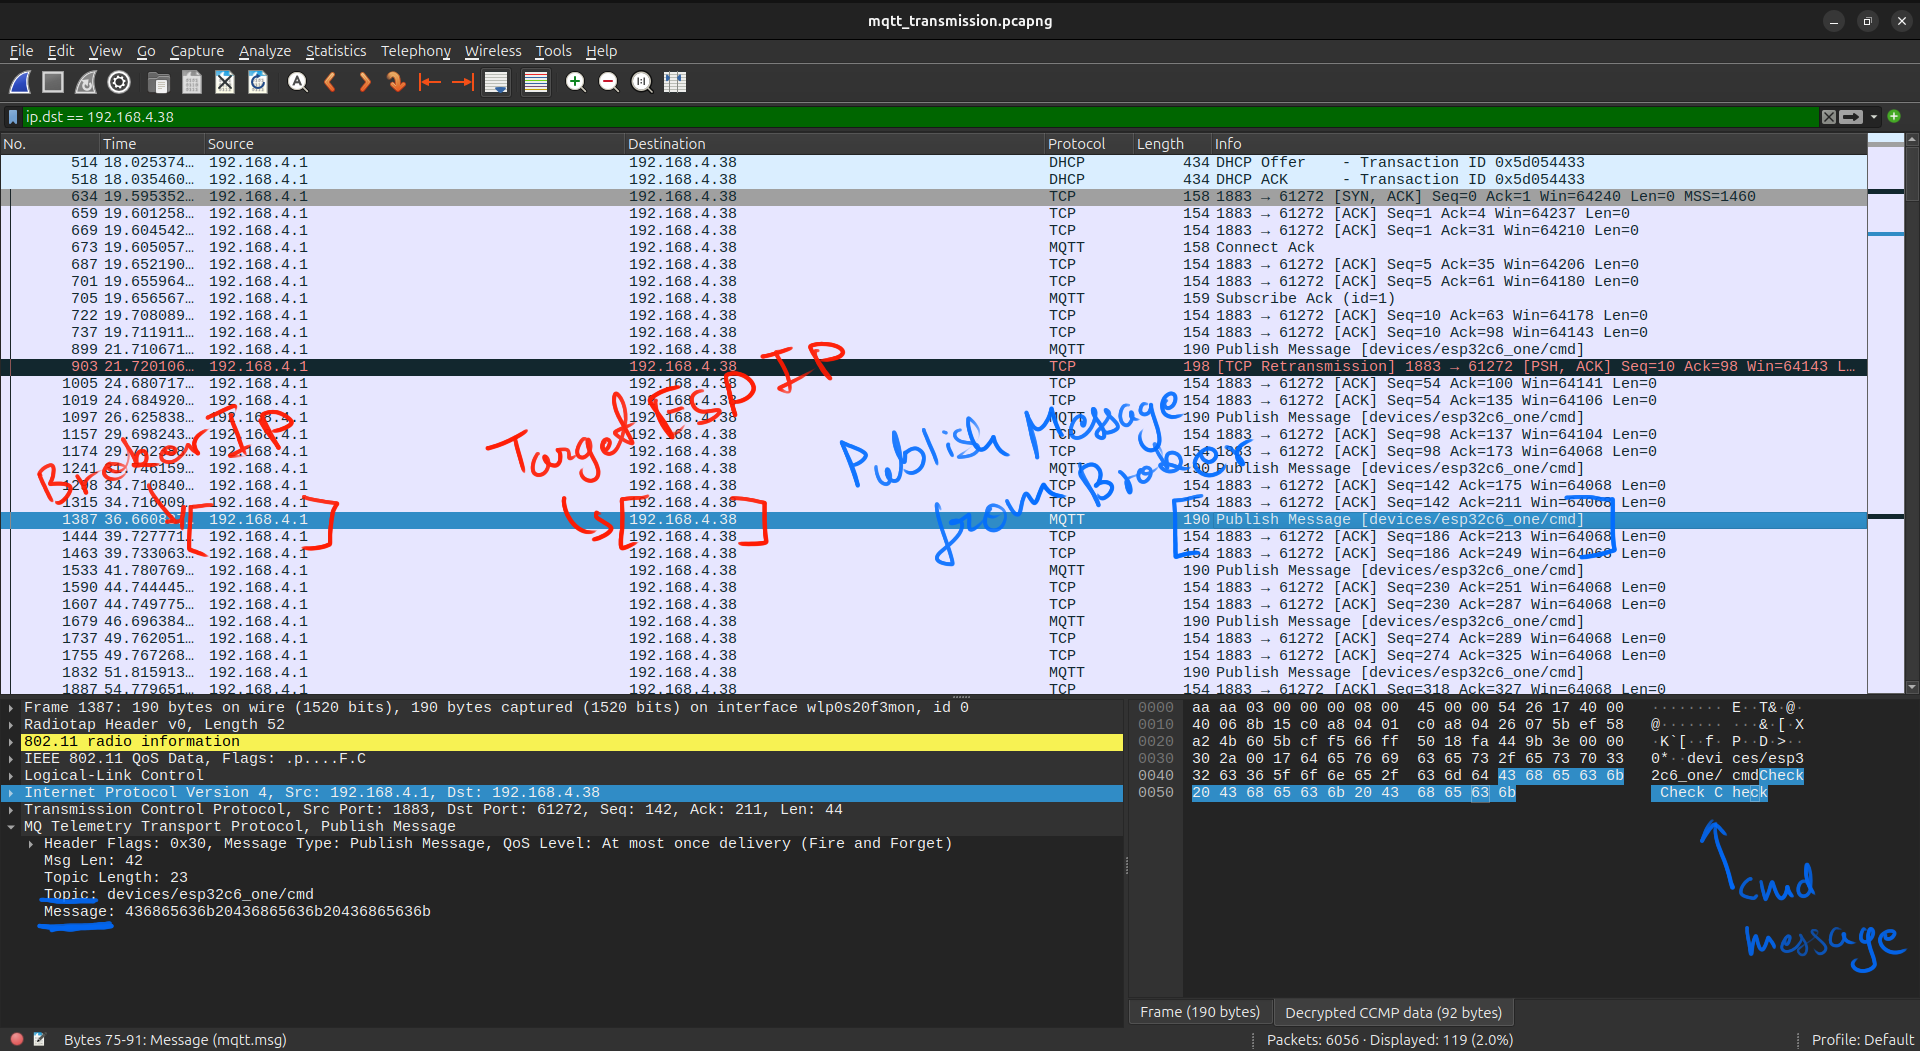This screenshot has width=1920, height=1051.
Task: Open the Capture menu
Action: click(x=197, y=51)
